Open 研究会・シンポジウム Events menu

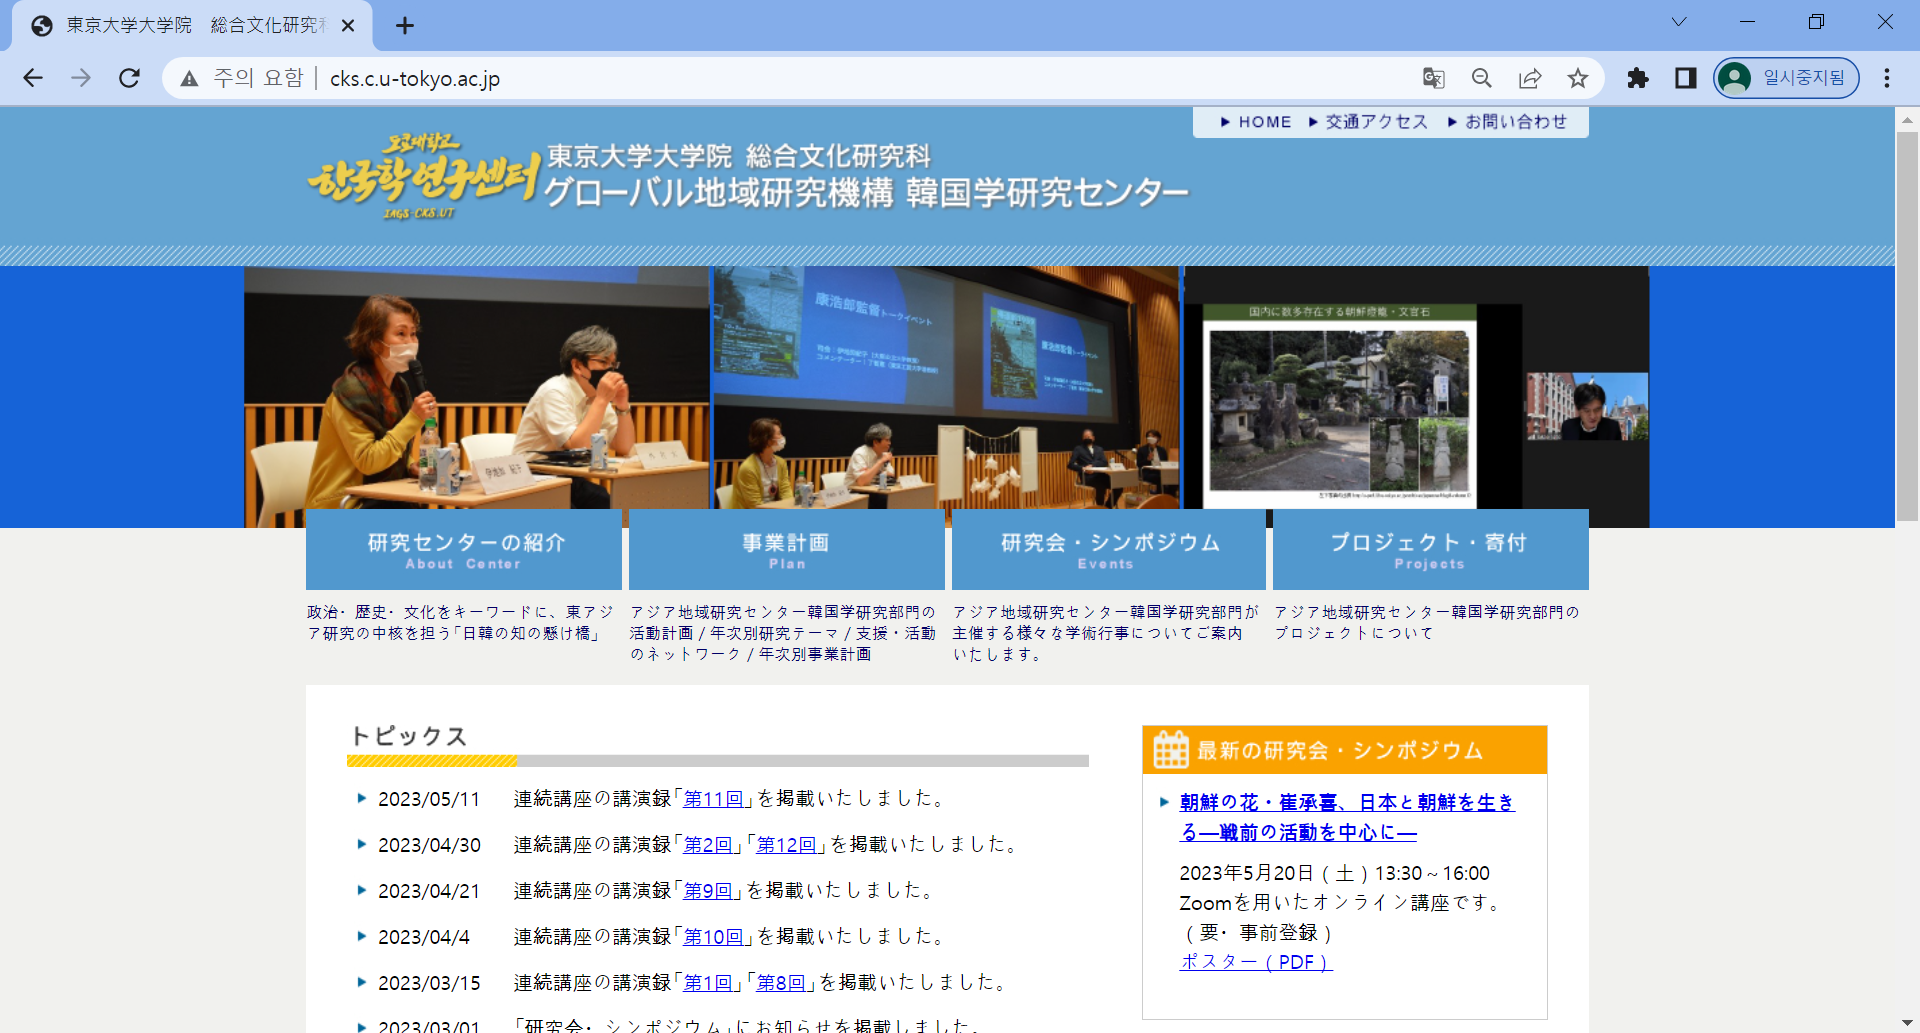pyautogui.click(x=1109, y=549)
